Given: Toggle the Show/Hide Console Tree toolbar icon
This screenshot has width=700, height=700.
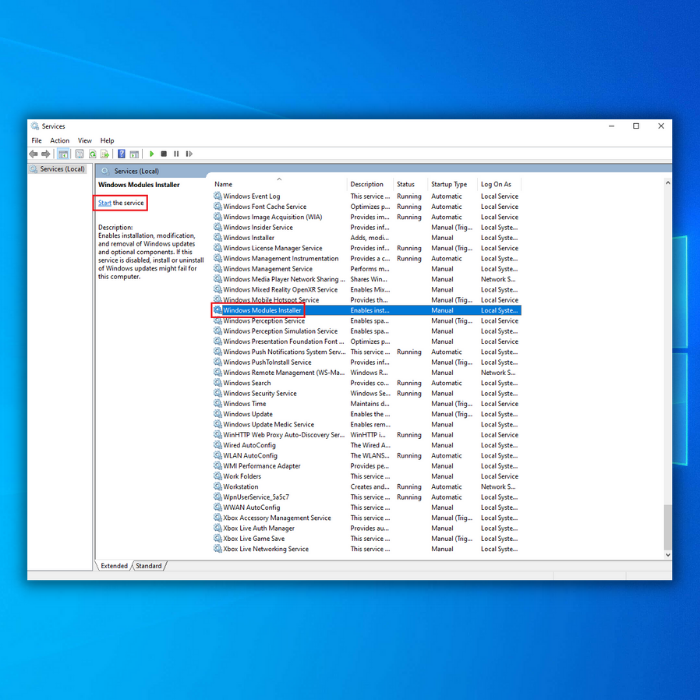Looking at the screenshot, I should 63,154.
